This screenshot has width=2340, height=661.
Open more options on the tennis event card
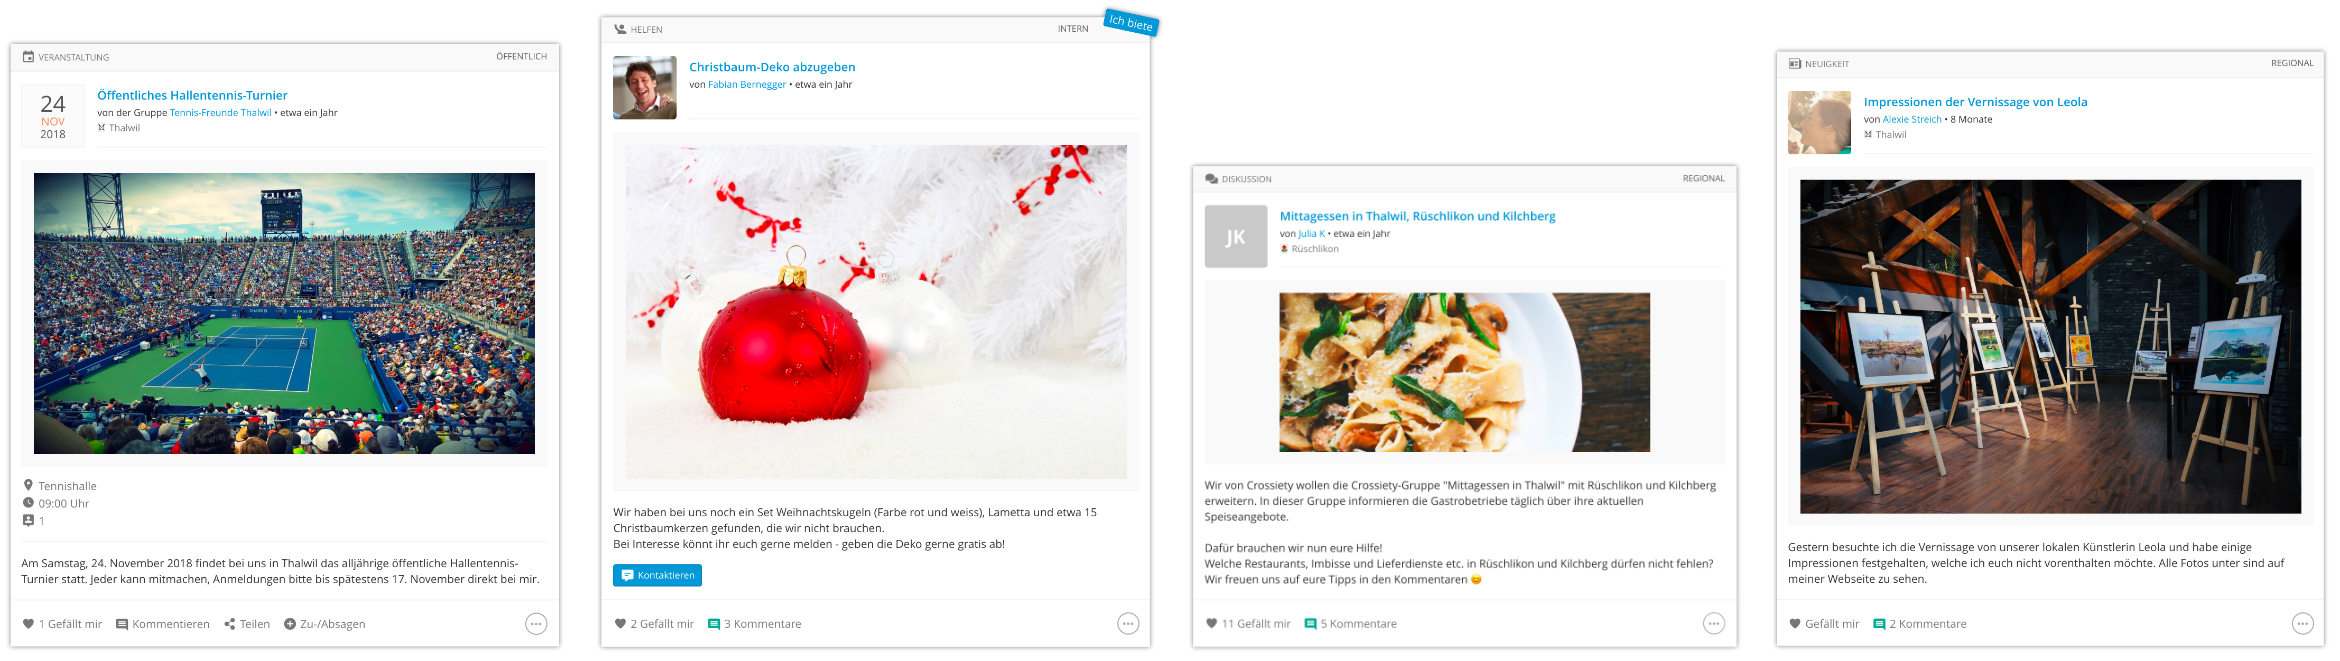tap(536, 624)
